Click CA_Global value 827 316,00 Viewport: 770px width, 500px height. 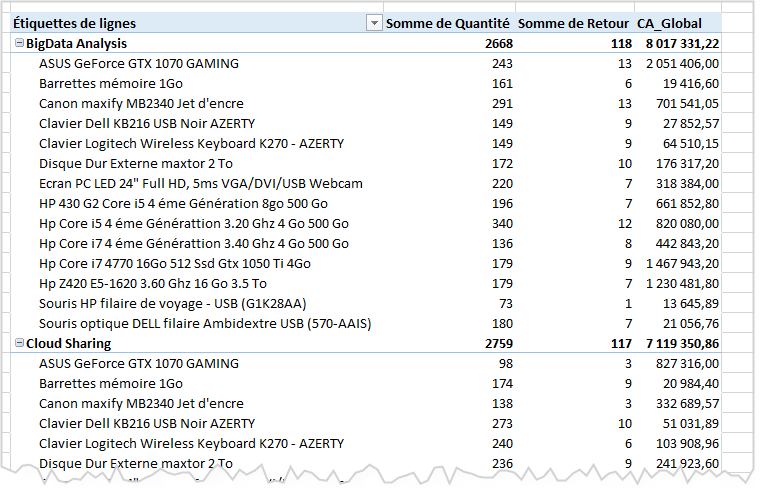pyautogui.click(x=688, y=363)
